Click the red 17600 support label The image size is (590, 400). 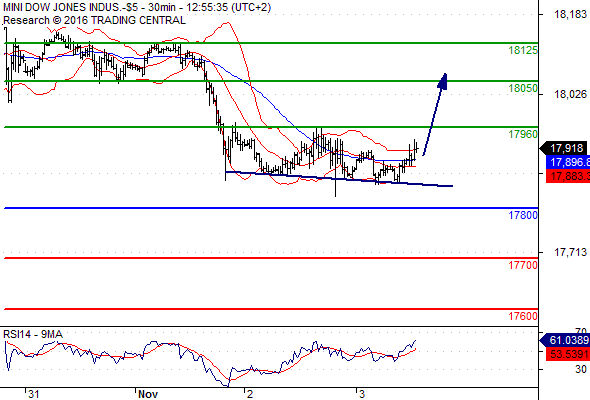point(523,316)
